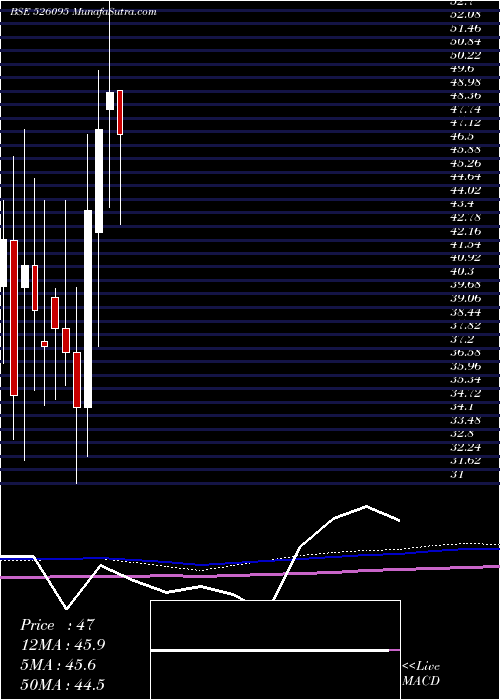This screenshot has width=500, height=700.
Task: Click the 47.12 price axis label
Action: pyautogui.click(x=465, y=122)
